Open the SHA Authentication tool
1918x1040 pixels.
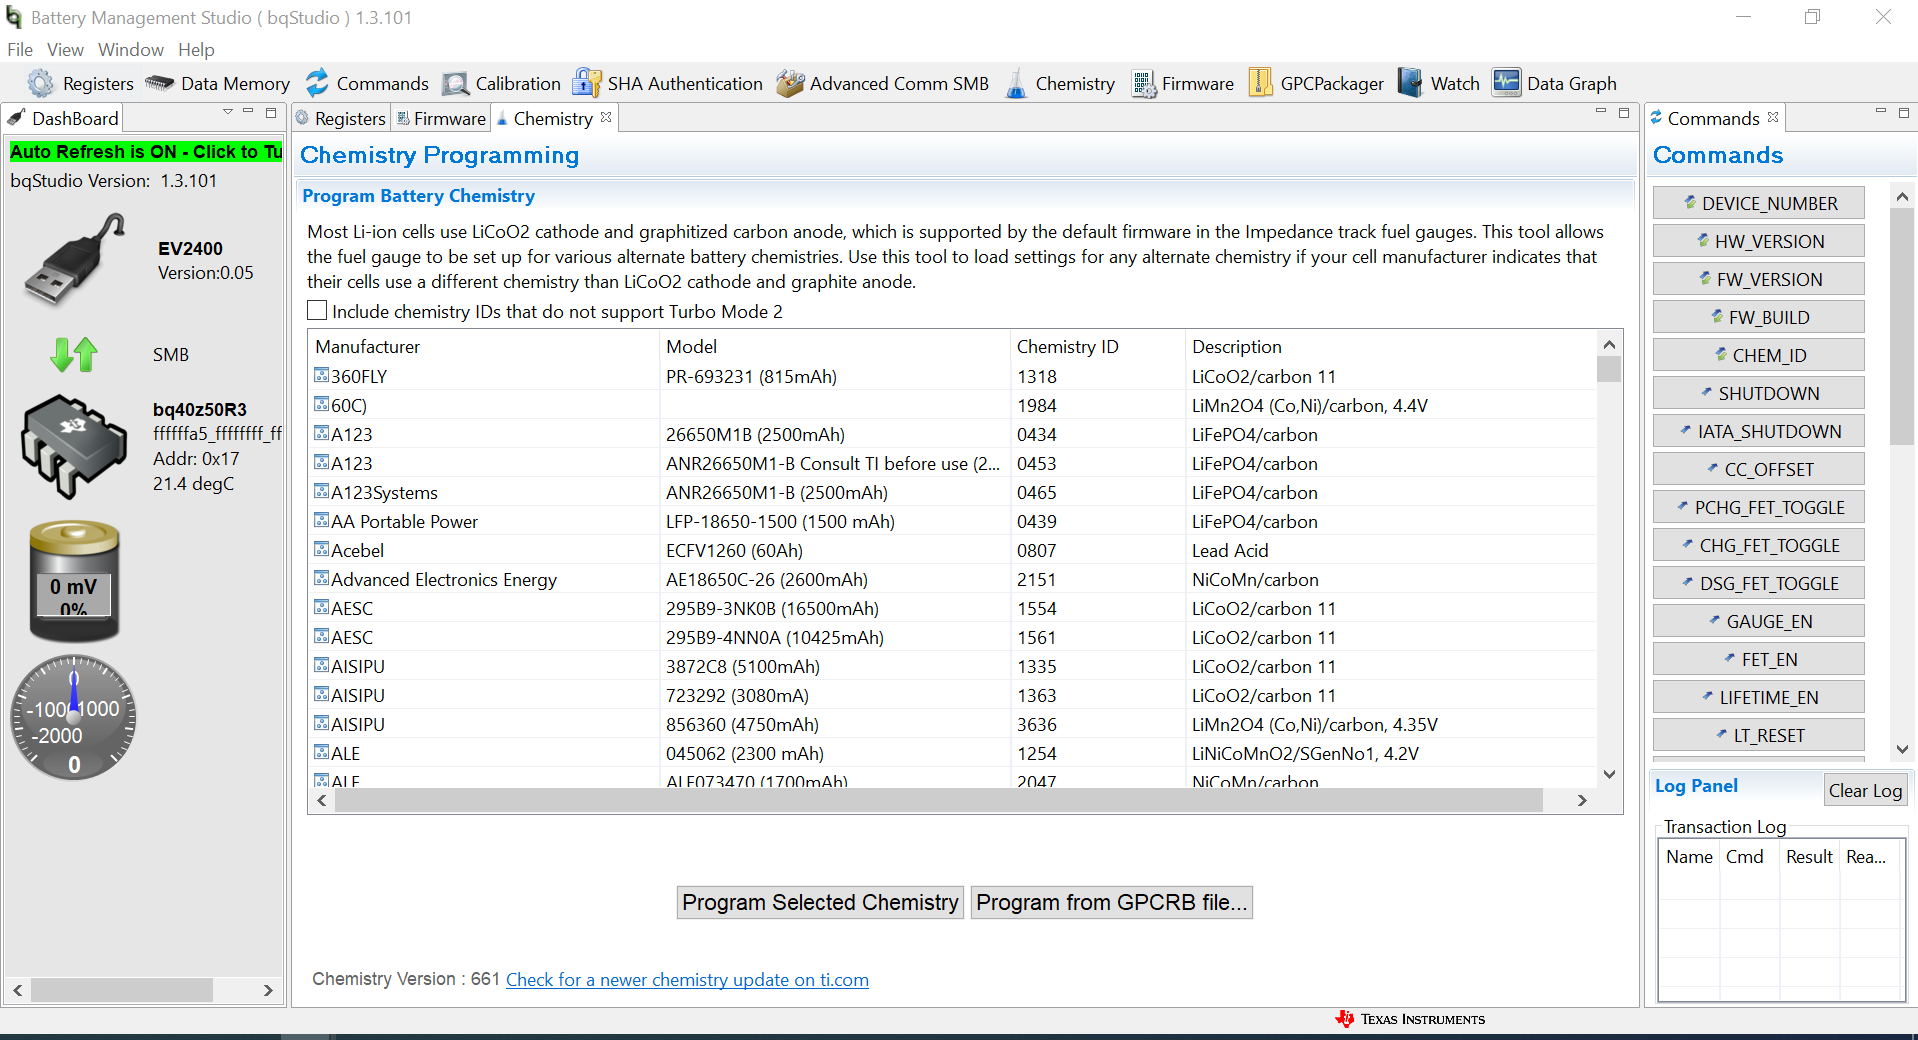(x=667, y=84)
